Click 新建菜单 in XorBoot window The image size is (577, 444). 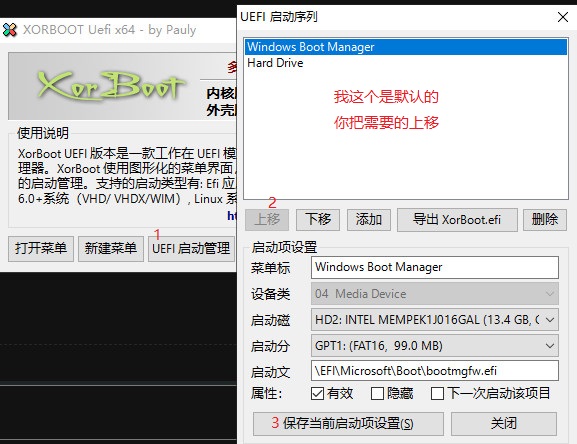pyautogui.click(x=111, y=249)
